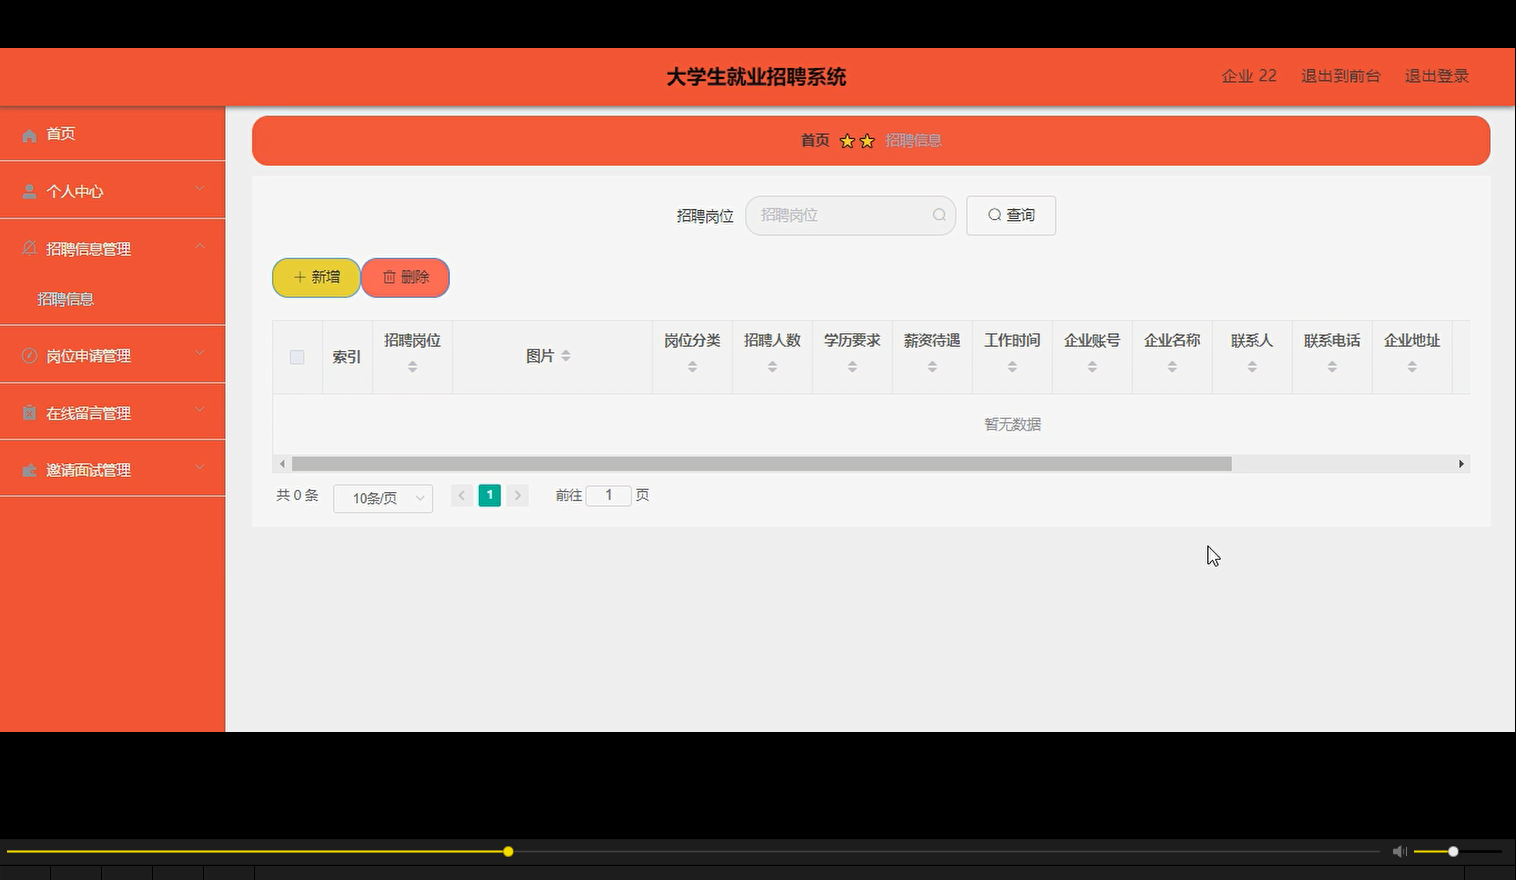The height and width of the screenshot is (880, 1516).
Task: Sort by 招聘人数 column arrows
Action: click(772, 367)
